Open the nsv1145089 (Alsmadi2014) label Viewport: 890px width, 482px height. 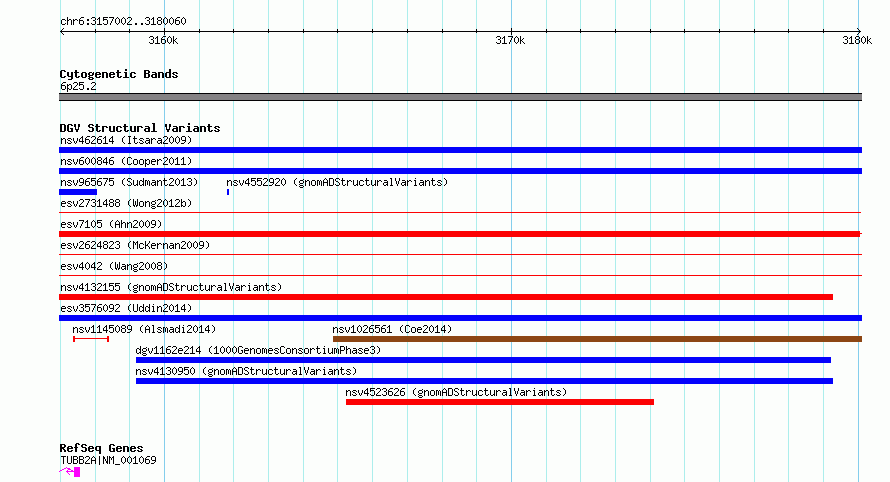point(144,329)
